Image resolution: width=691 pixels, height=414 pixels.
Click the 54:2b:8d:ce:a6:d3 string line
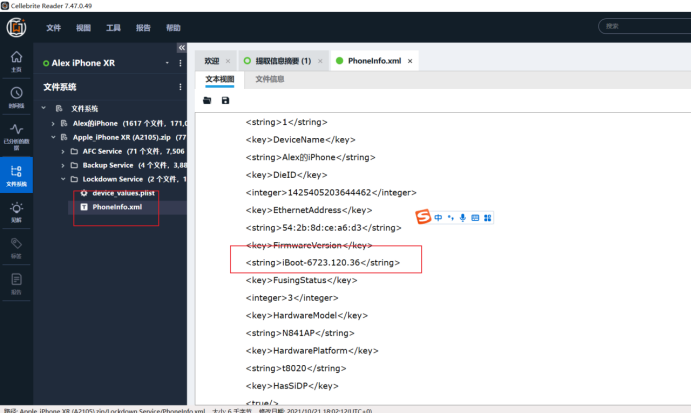(x=323, y=228)
